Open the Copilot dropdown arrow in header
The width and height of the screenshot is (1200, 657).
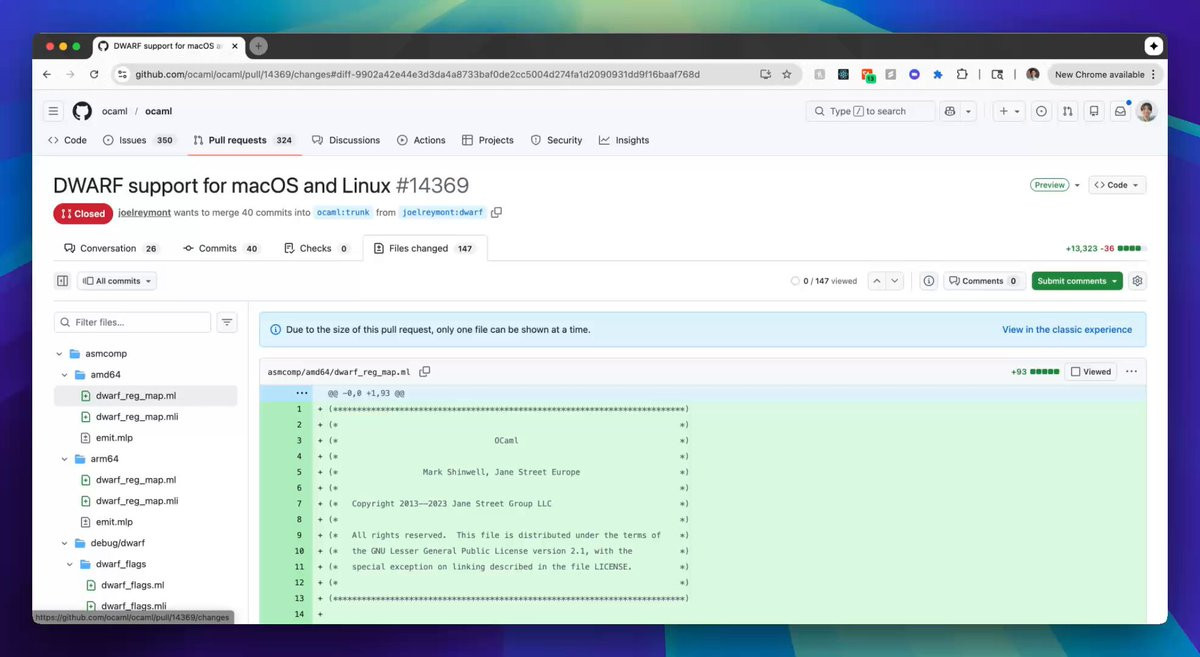[x=969, y=112]
